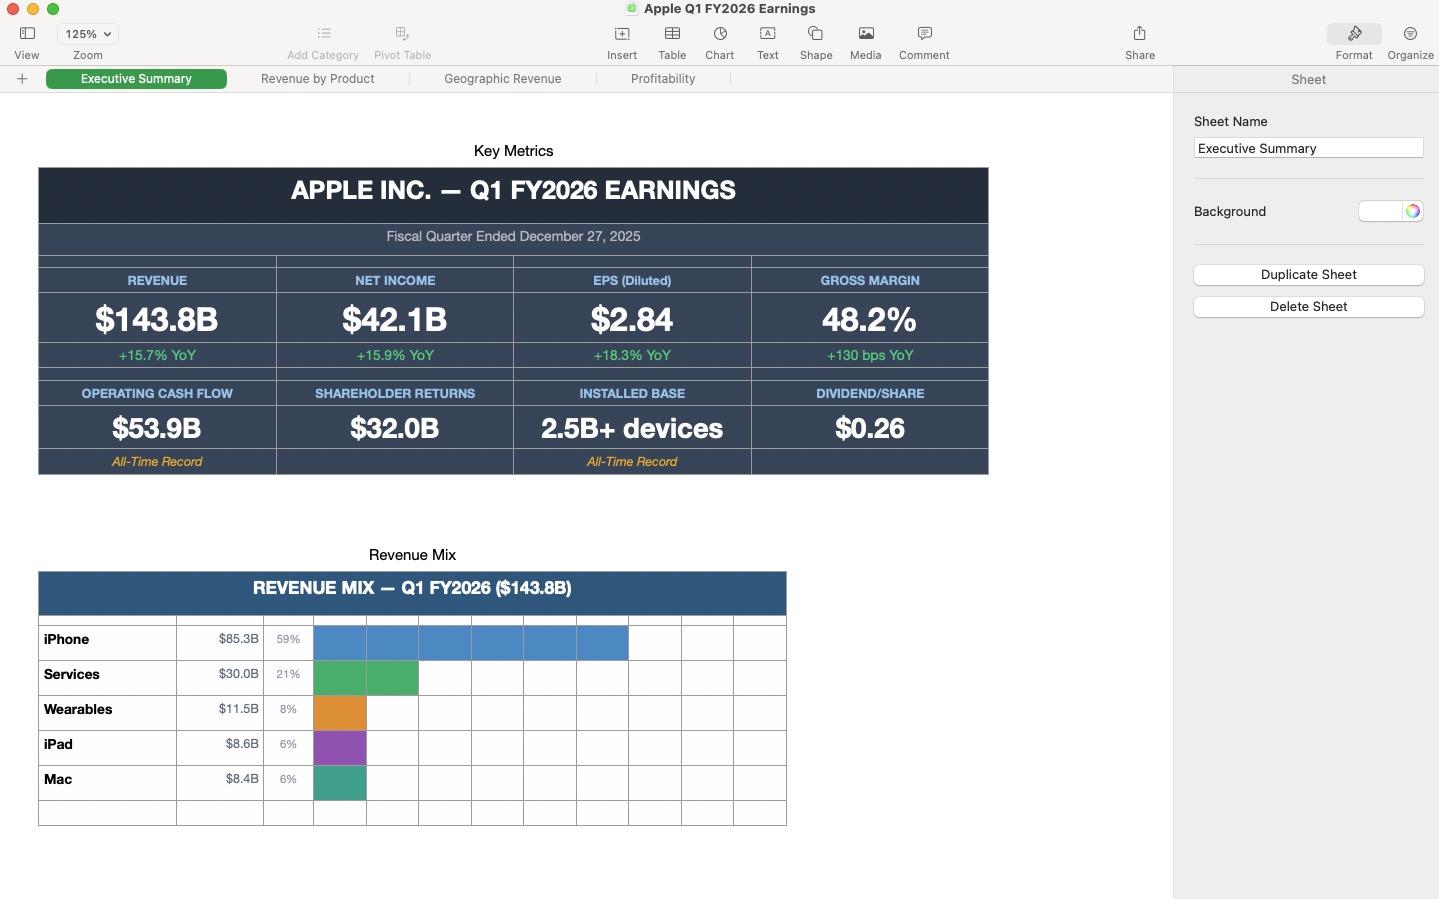The width and height of the screenshot is (1439, 899).
Task: Switch to Revenue by Product sheet
Action: pos(318,79)
